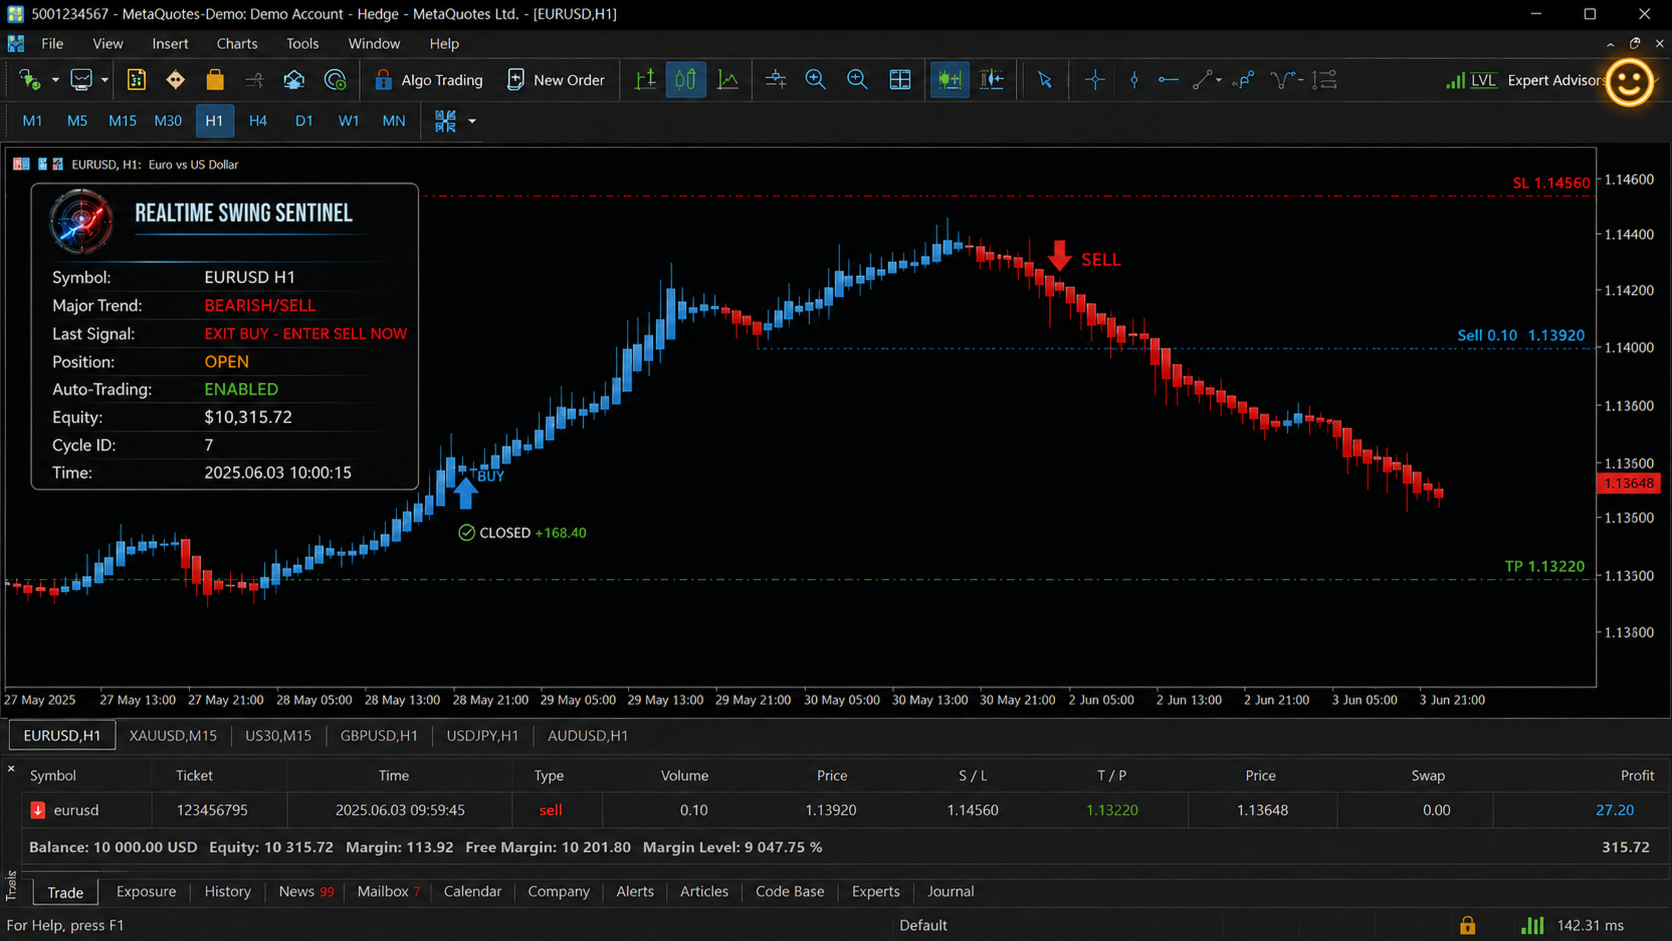
Task: Draw a vertical line on chart
Action: 1134,80
